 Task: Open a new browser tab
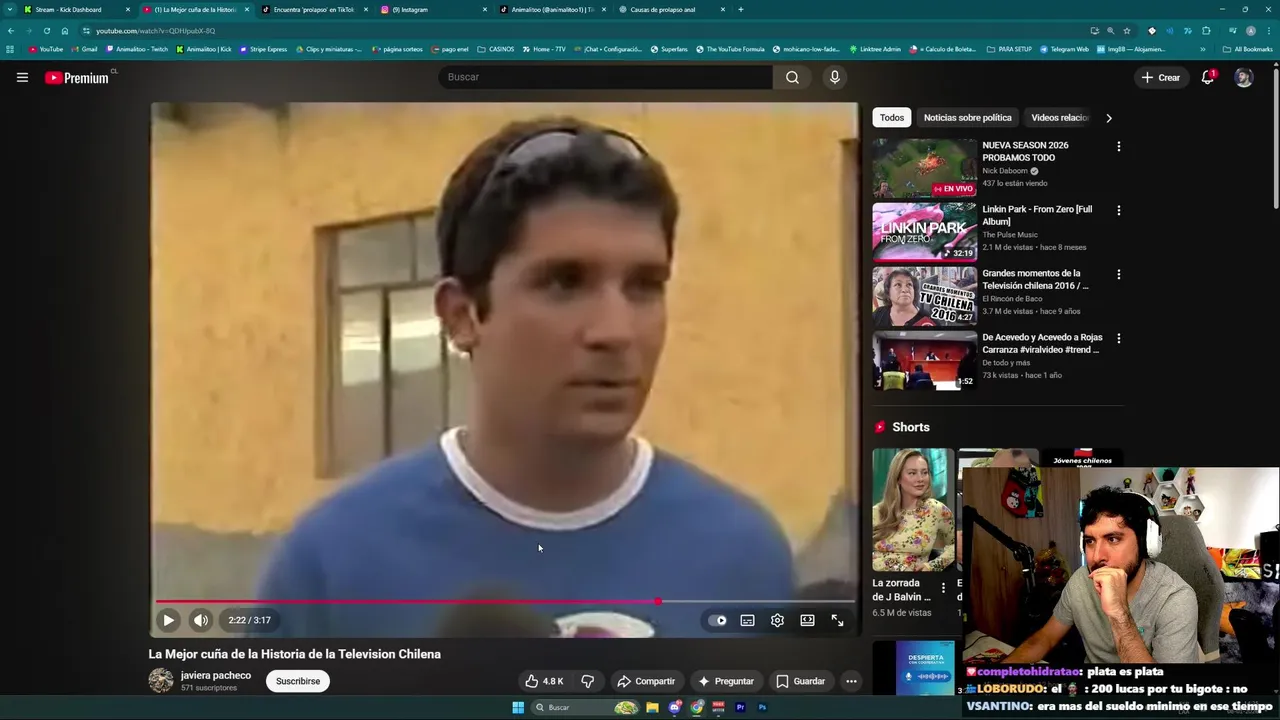740,9
